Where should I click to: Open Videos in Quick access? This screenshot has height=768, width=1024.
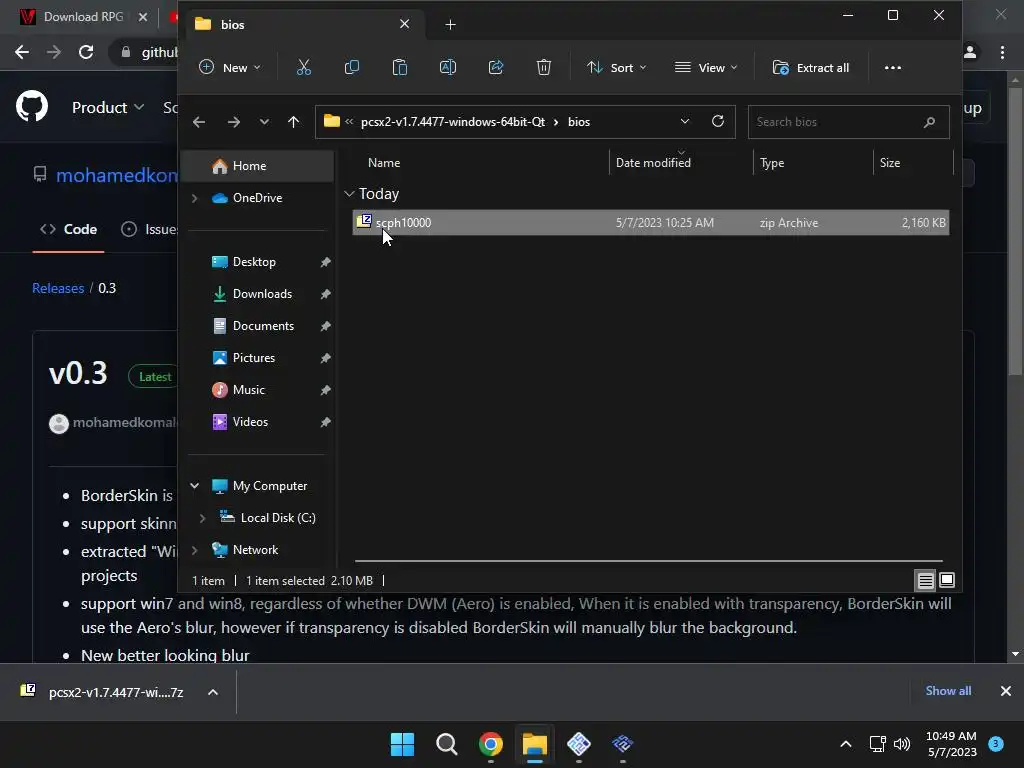(250, 422)
